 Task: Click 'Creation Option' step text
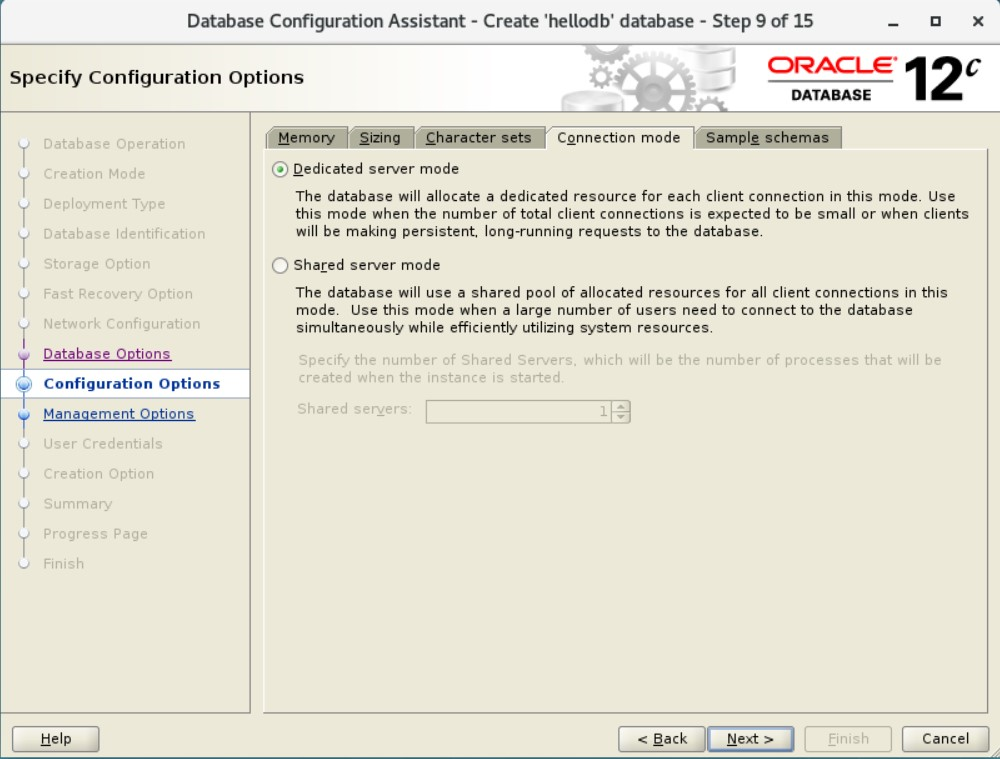tap(99, 474)
